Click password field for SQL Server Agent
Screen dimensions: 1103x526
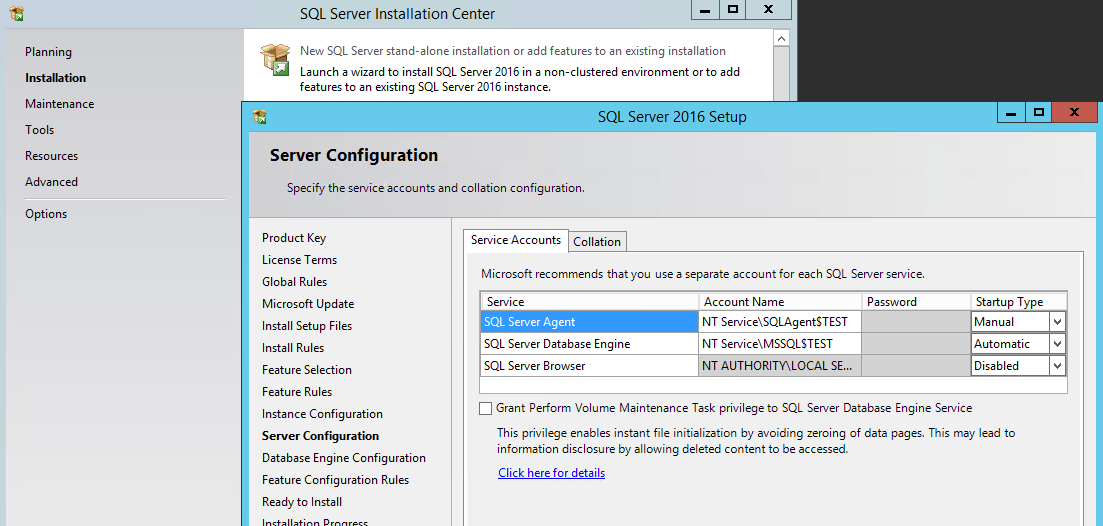coord(917,322)
